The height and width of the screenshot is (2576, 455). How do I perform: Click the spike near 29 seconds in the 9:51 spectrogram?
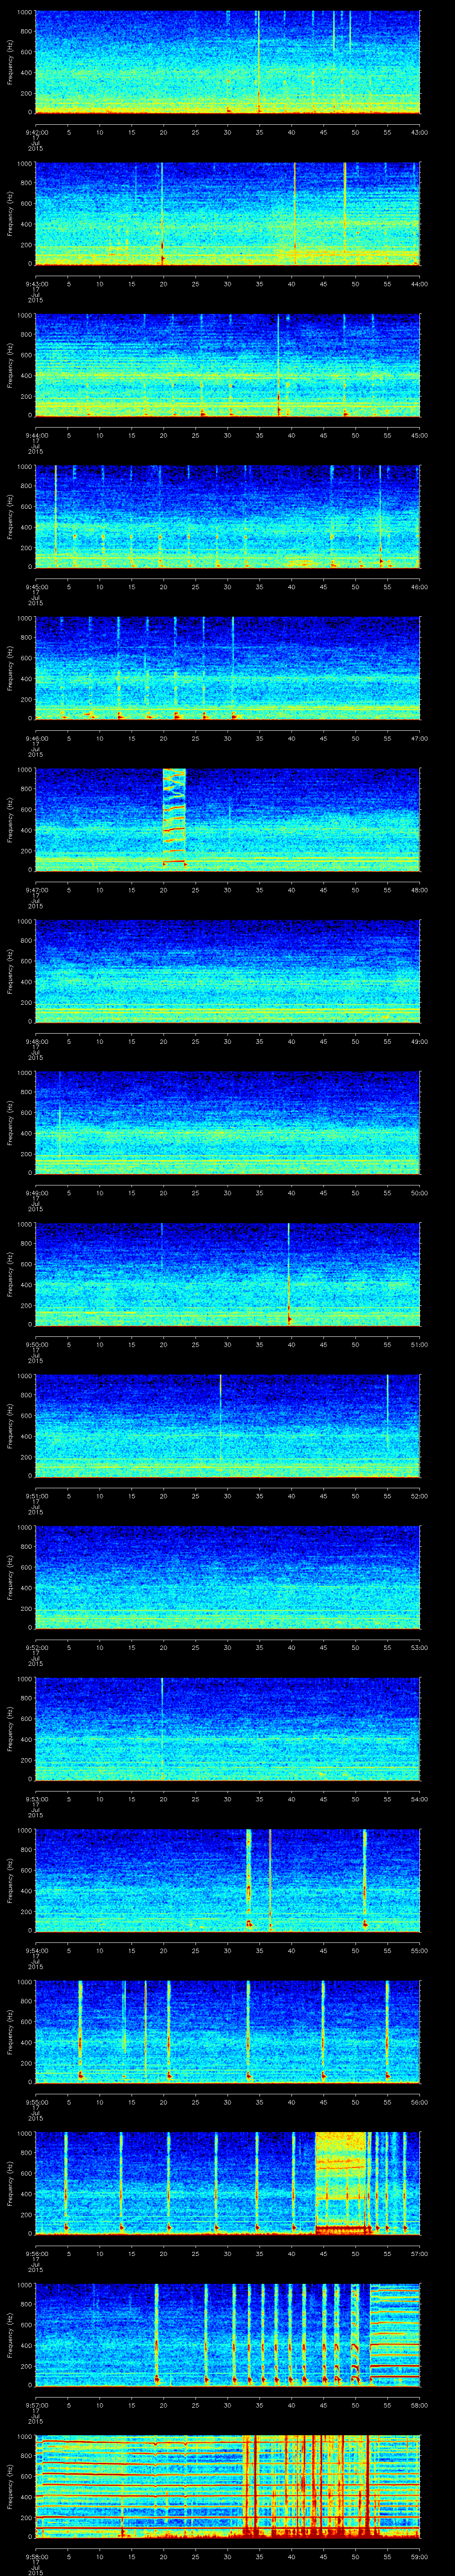point(220,1420)
